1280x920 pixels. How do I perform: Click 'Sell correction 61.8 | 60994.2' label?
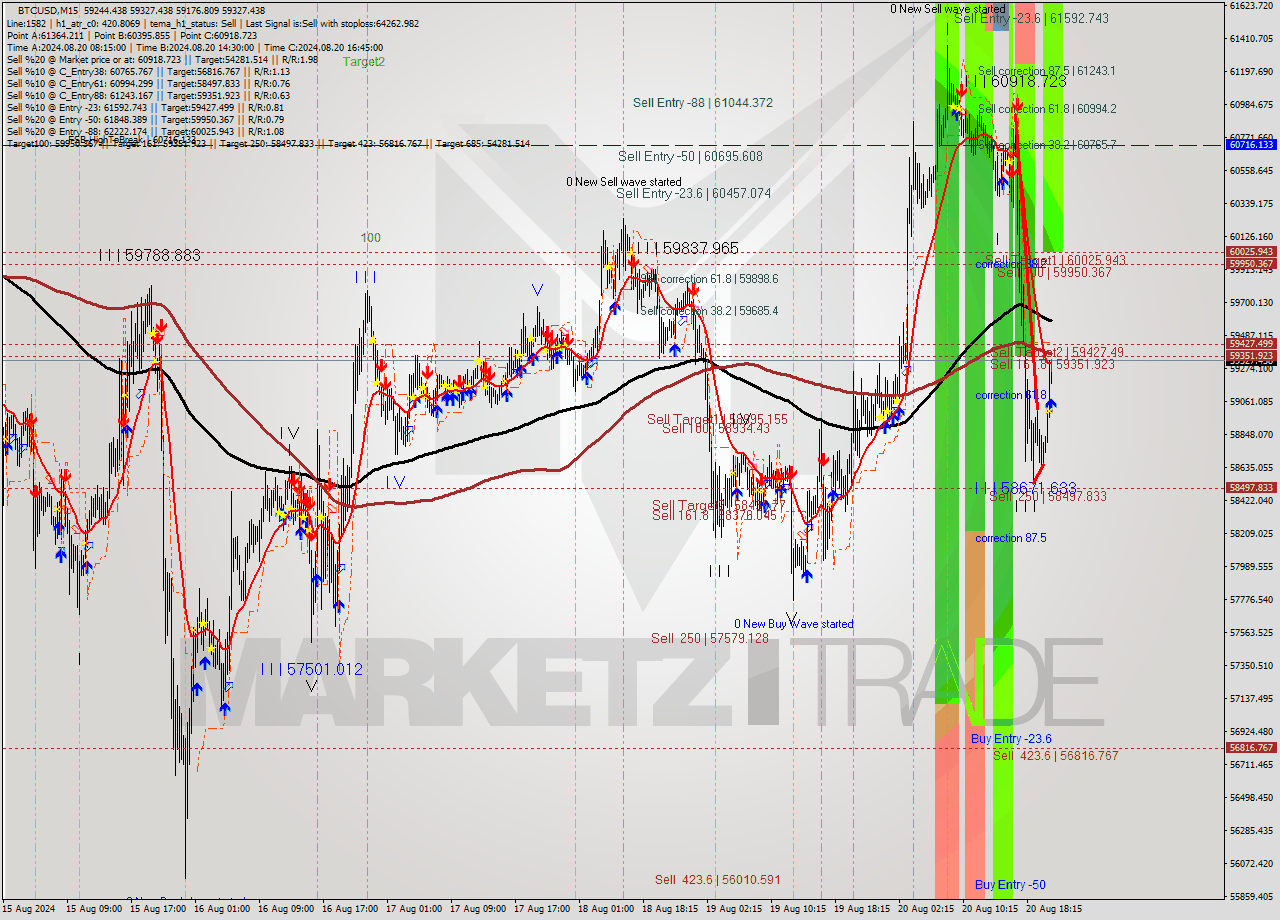point(1047,109)
